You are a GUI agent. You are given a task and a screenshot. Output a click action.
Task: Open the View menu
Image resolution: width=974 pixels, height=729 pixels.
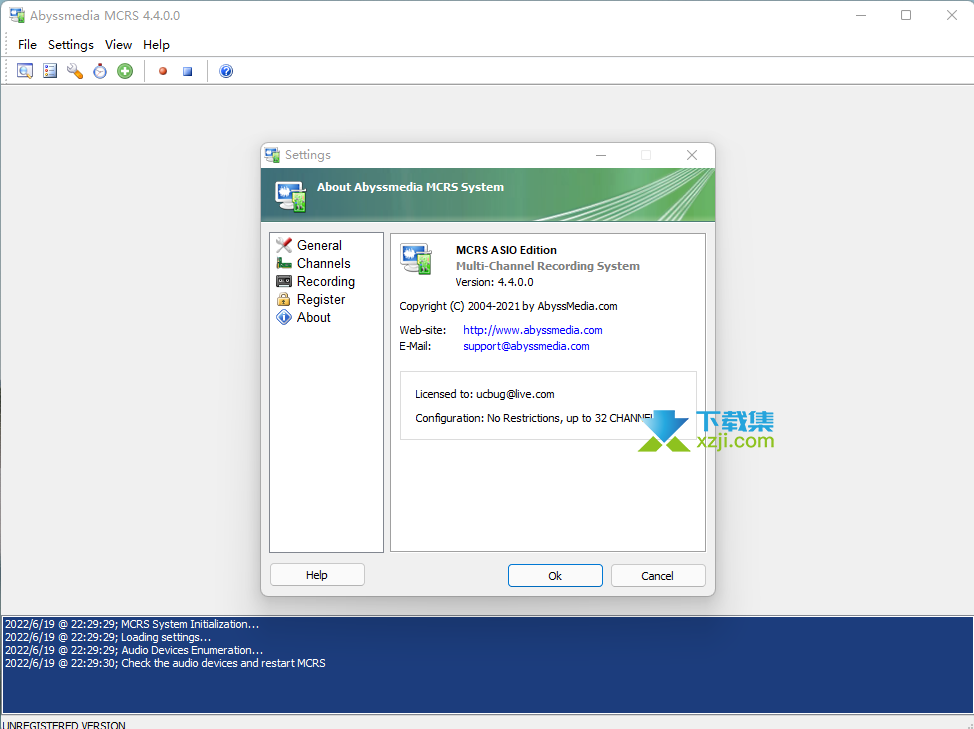[118, 45]
